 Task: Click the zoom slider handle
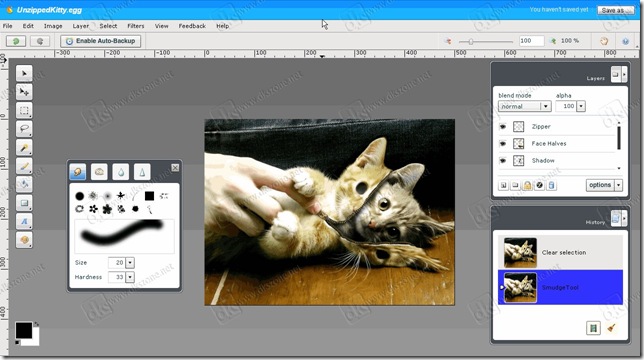pos(471,41)
